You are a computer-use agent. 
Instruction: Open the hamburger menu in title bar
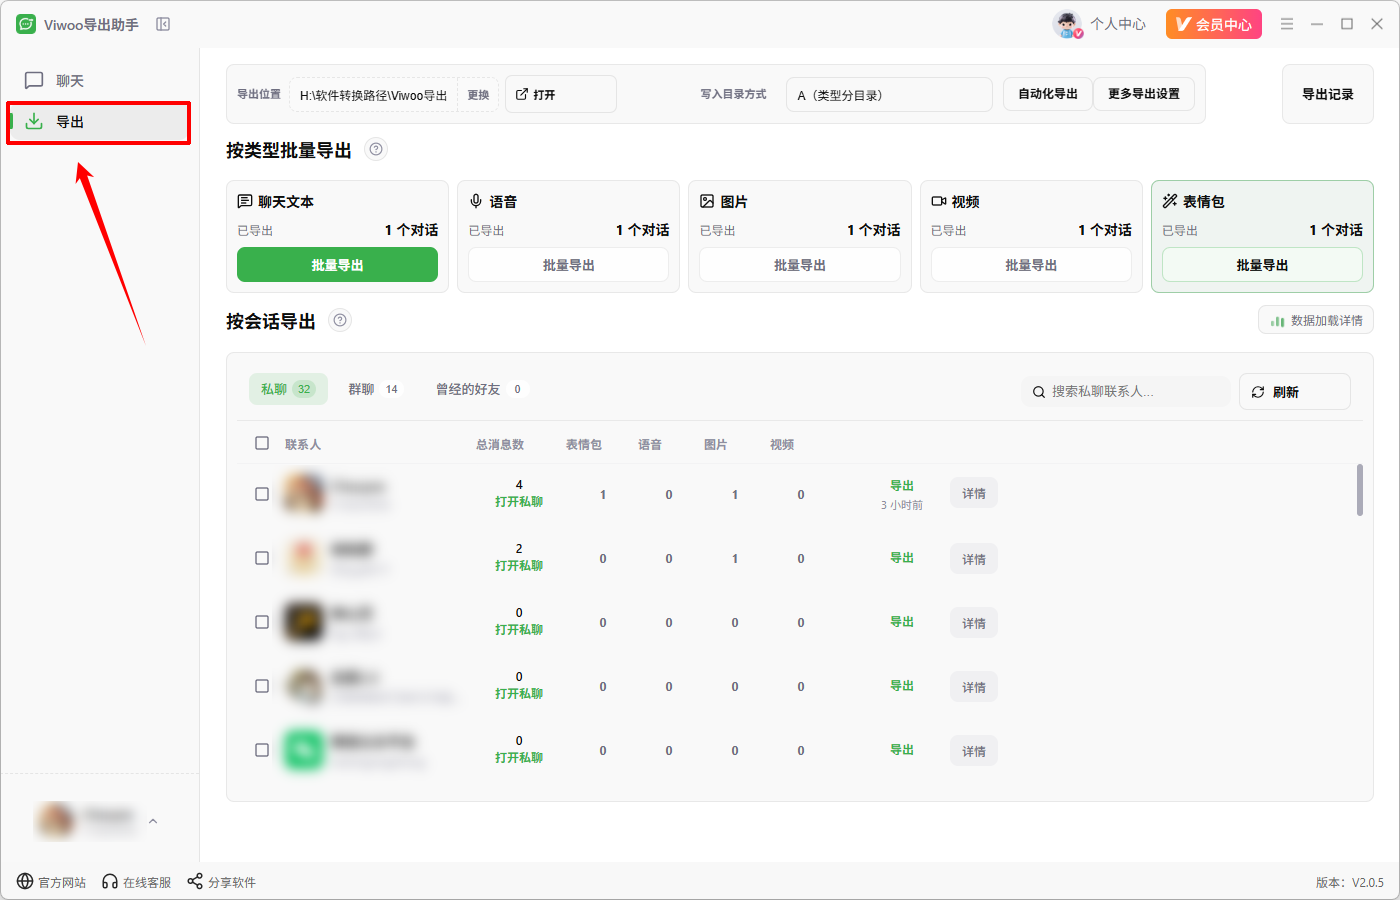tap(1287, 24)
